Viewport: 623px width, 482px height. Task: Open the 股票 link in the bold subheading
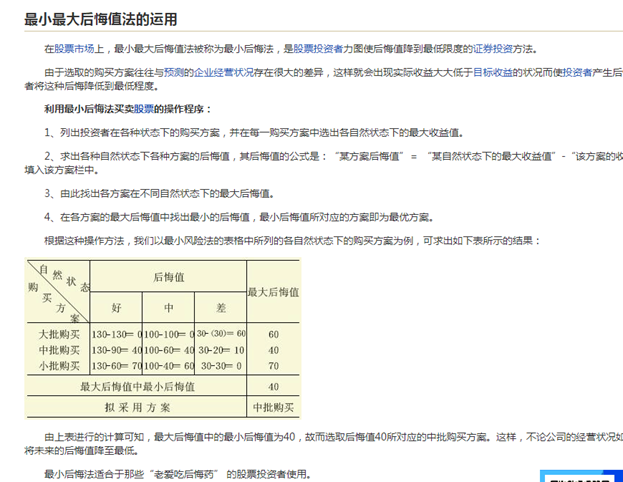pos(144,108)
